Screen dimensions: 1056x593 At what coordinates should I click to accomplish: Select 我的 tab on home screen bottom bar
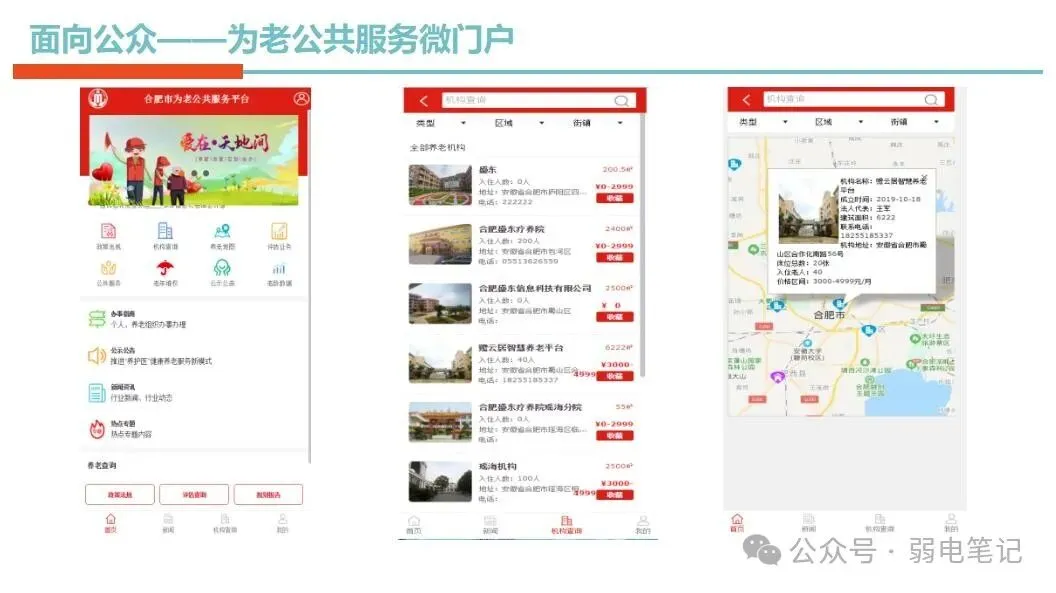[x=282, y=524]
